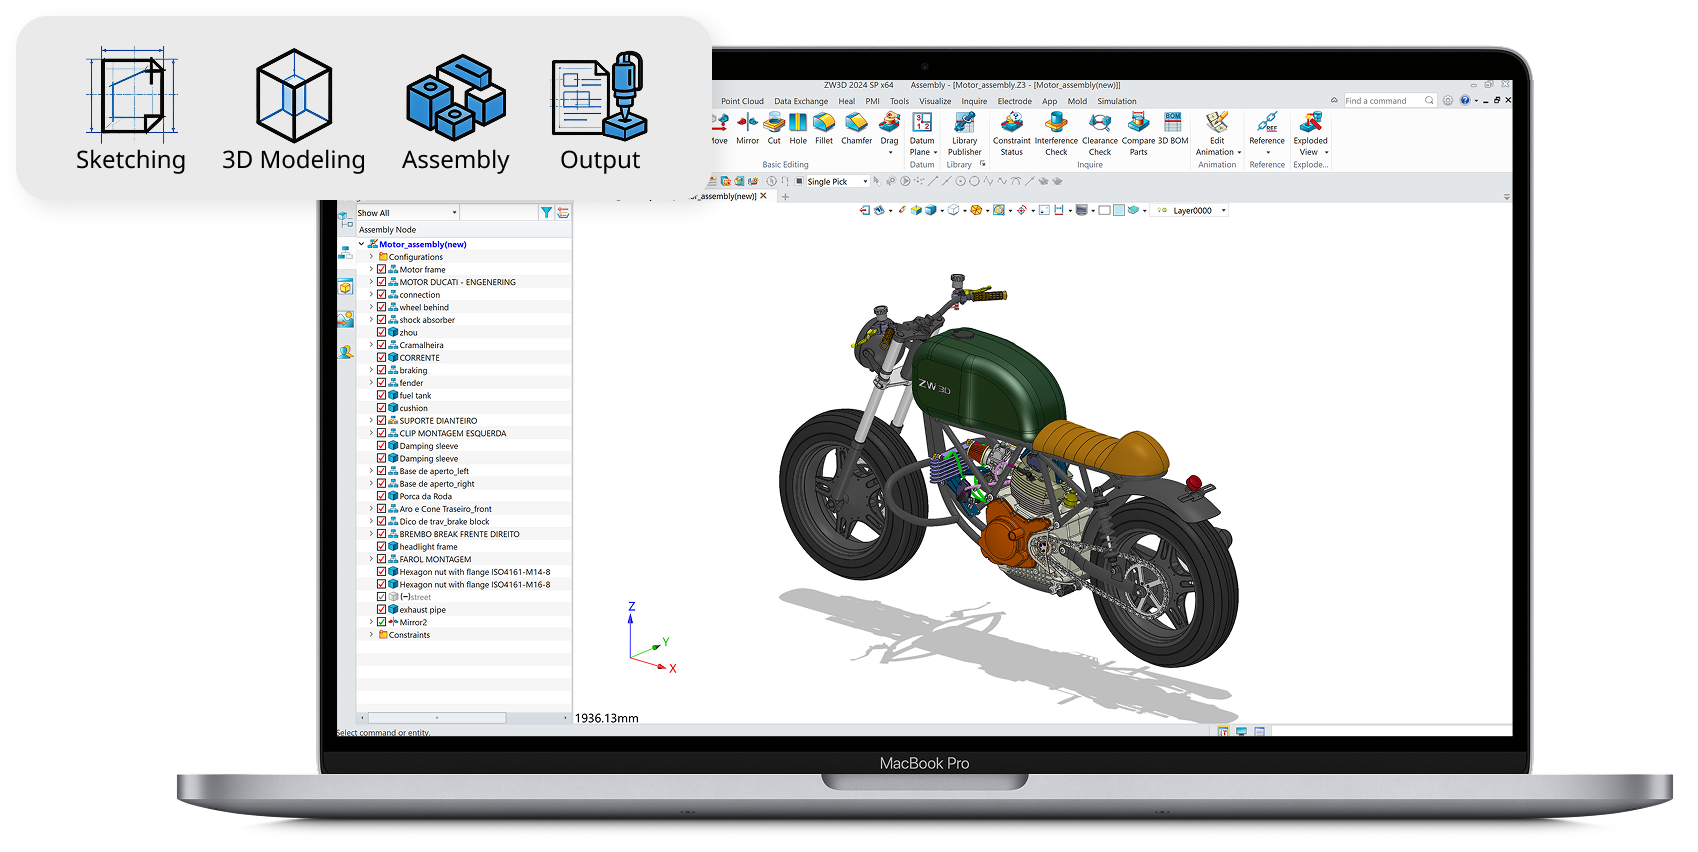Open the Interference Check tool
This screenshot has height=852, width=1698.
coord(1056,123)
